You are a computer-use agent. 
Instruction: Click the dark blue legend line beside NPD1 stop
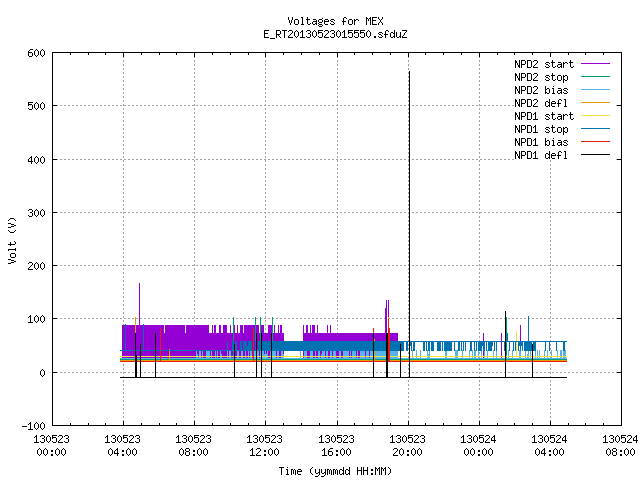[596, 129]
